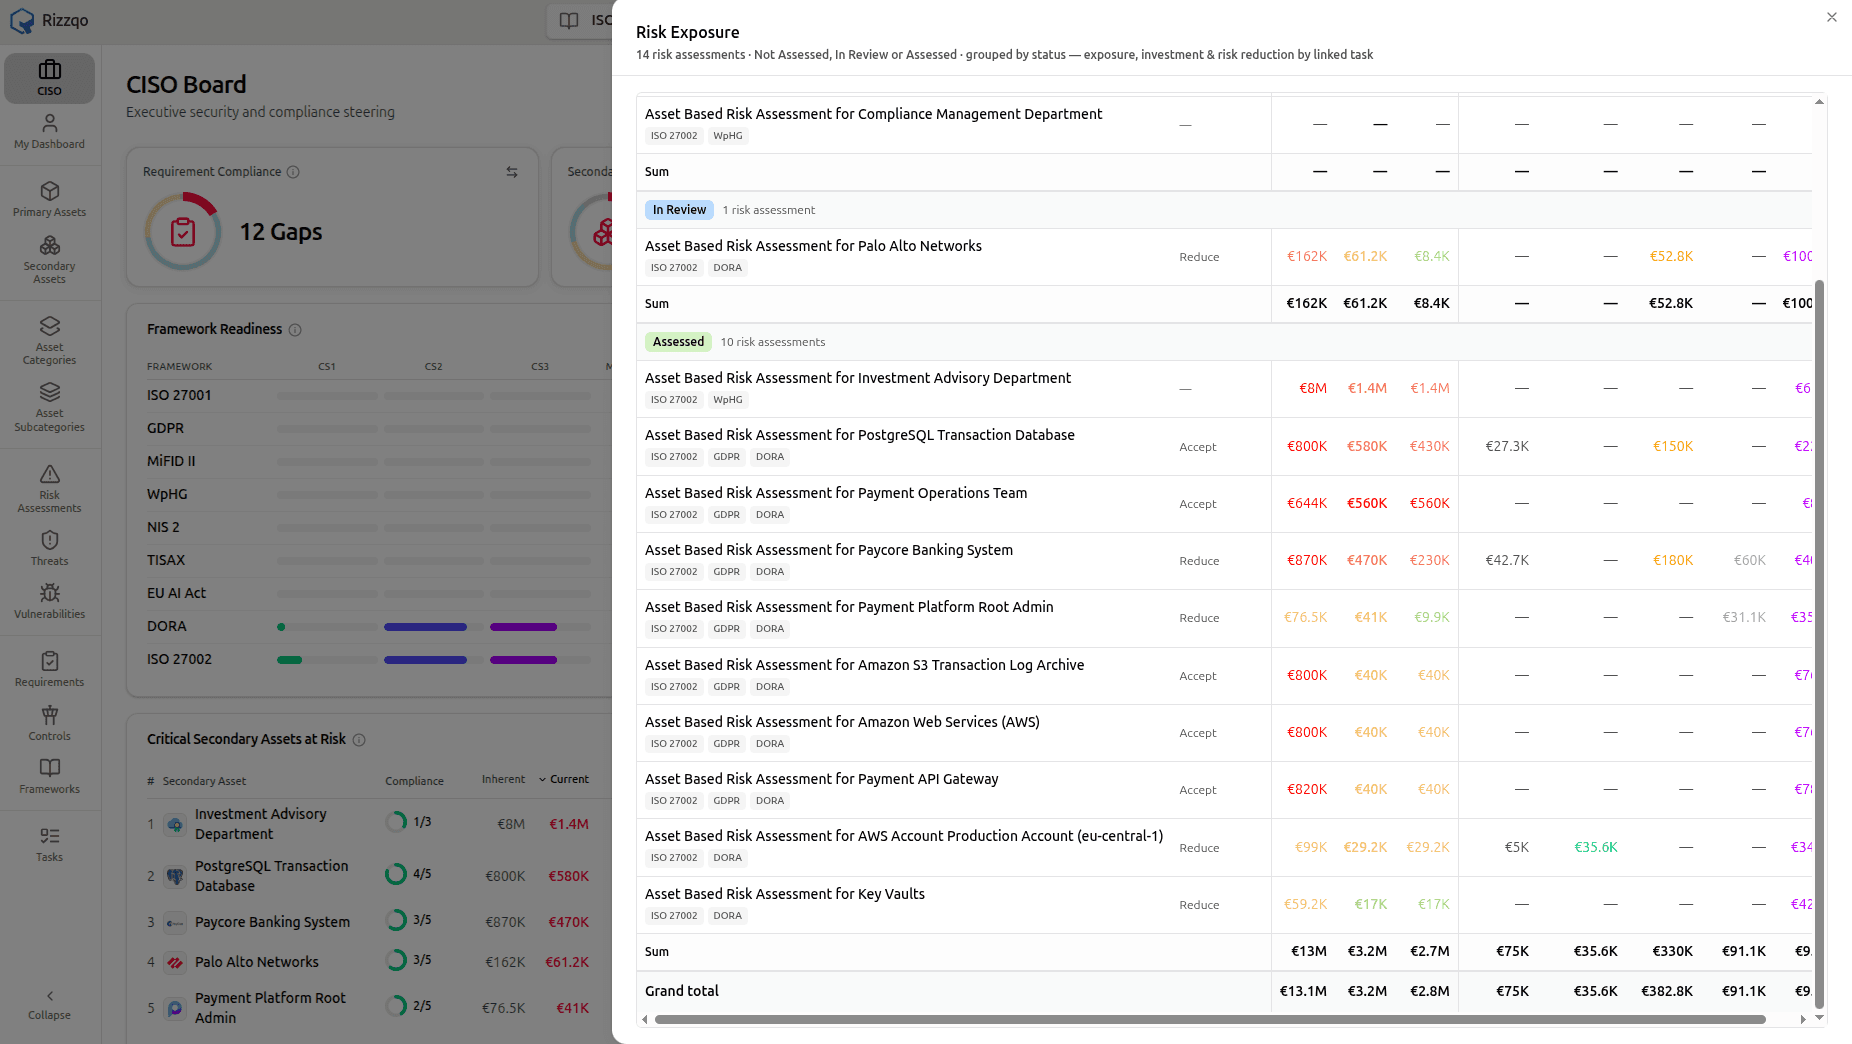Image resolution: width=1852 pixels, height=1044 pixels.
Task: Sort by Current column
Action: 564,779
